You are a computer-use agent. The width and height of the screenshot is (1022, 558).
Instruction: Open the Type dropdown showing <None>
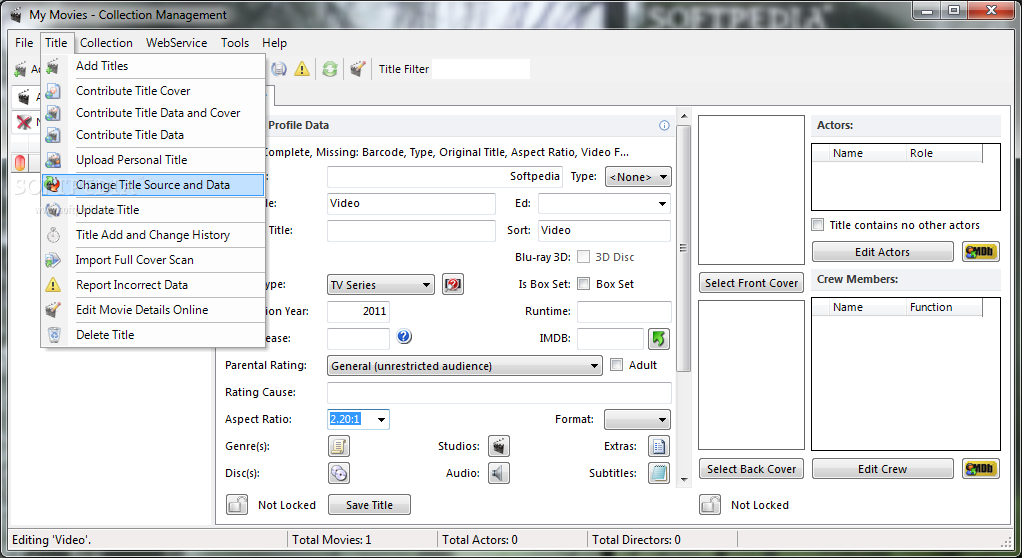pos(638,177)
